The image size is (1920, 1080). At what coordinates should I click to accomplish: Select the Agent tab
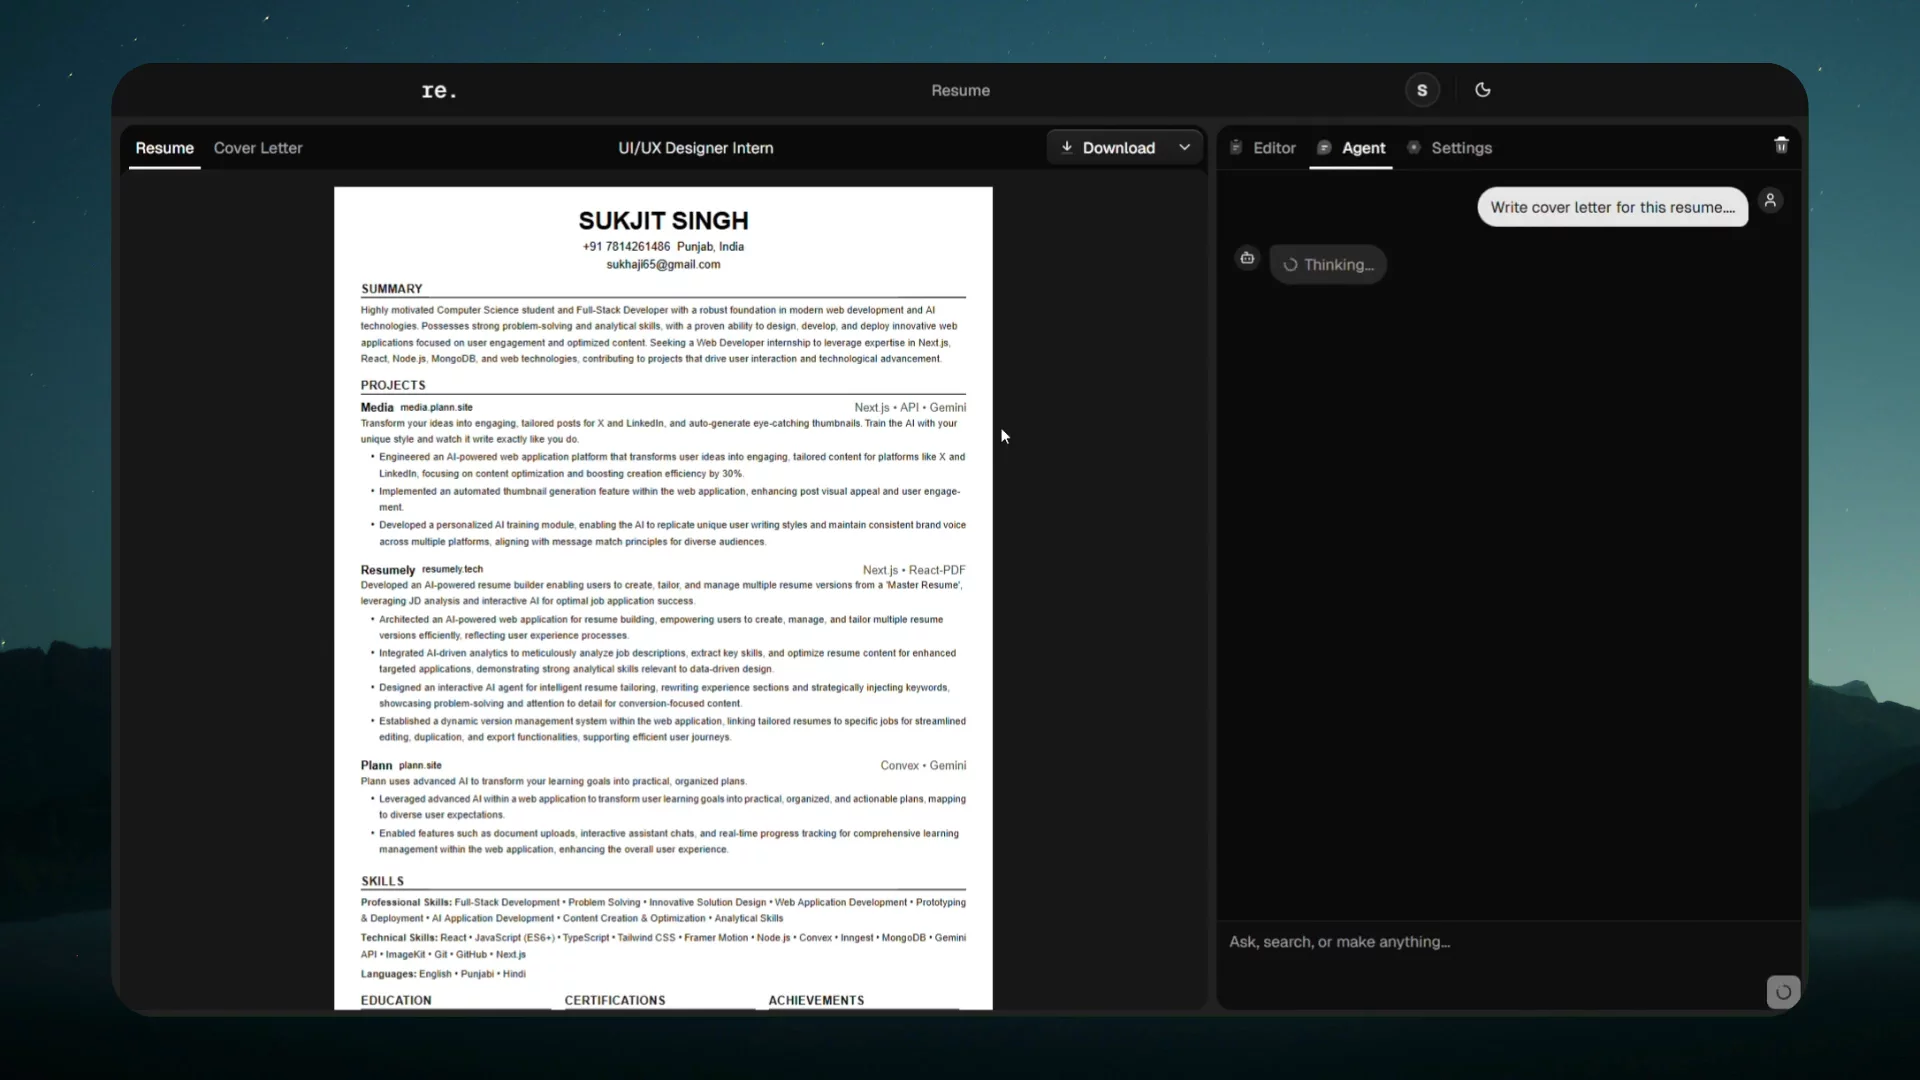point(1351,148)
